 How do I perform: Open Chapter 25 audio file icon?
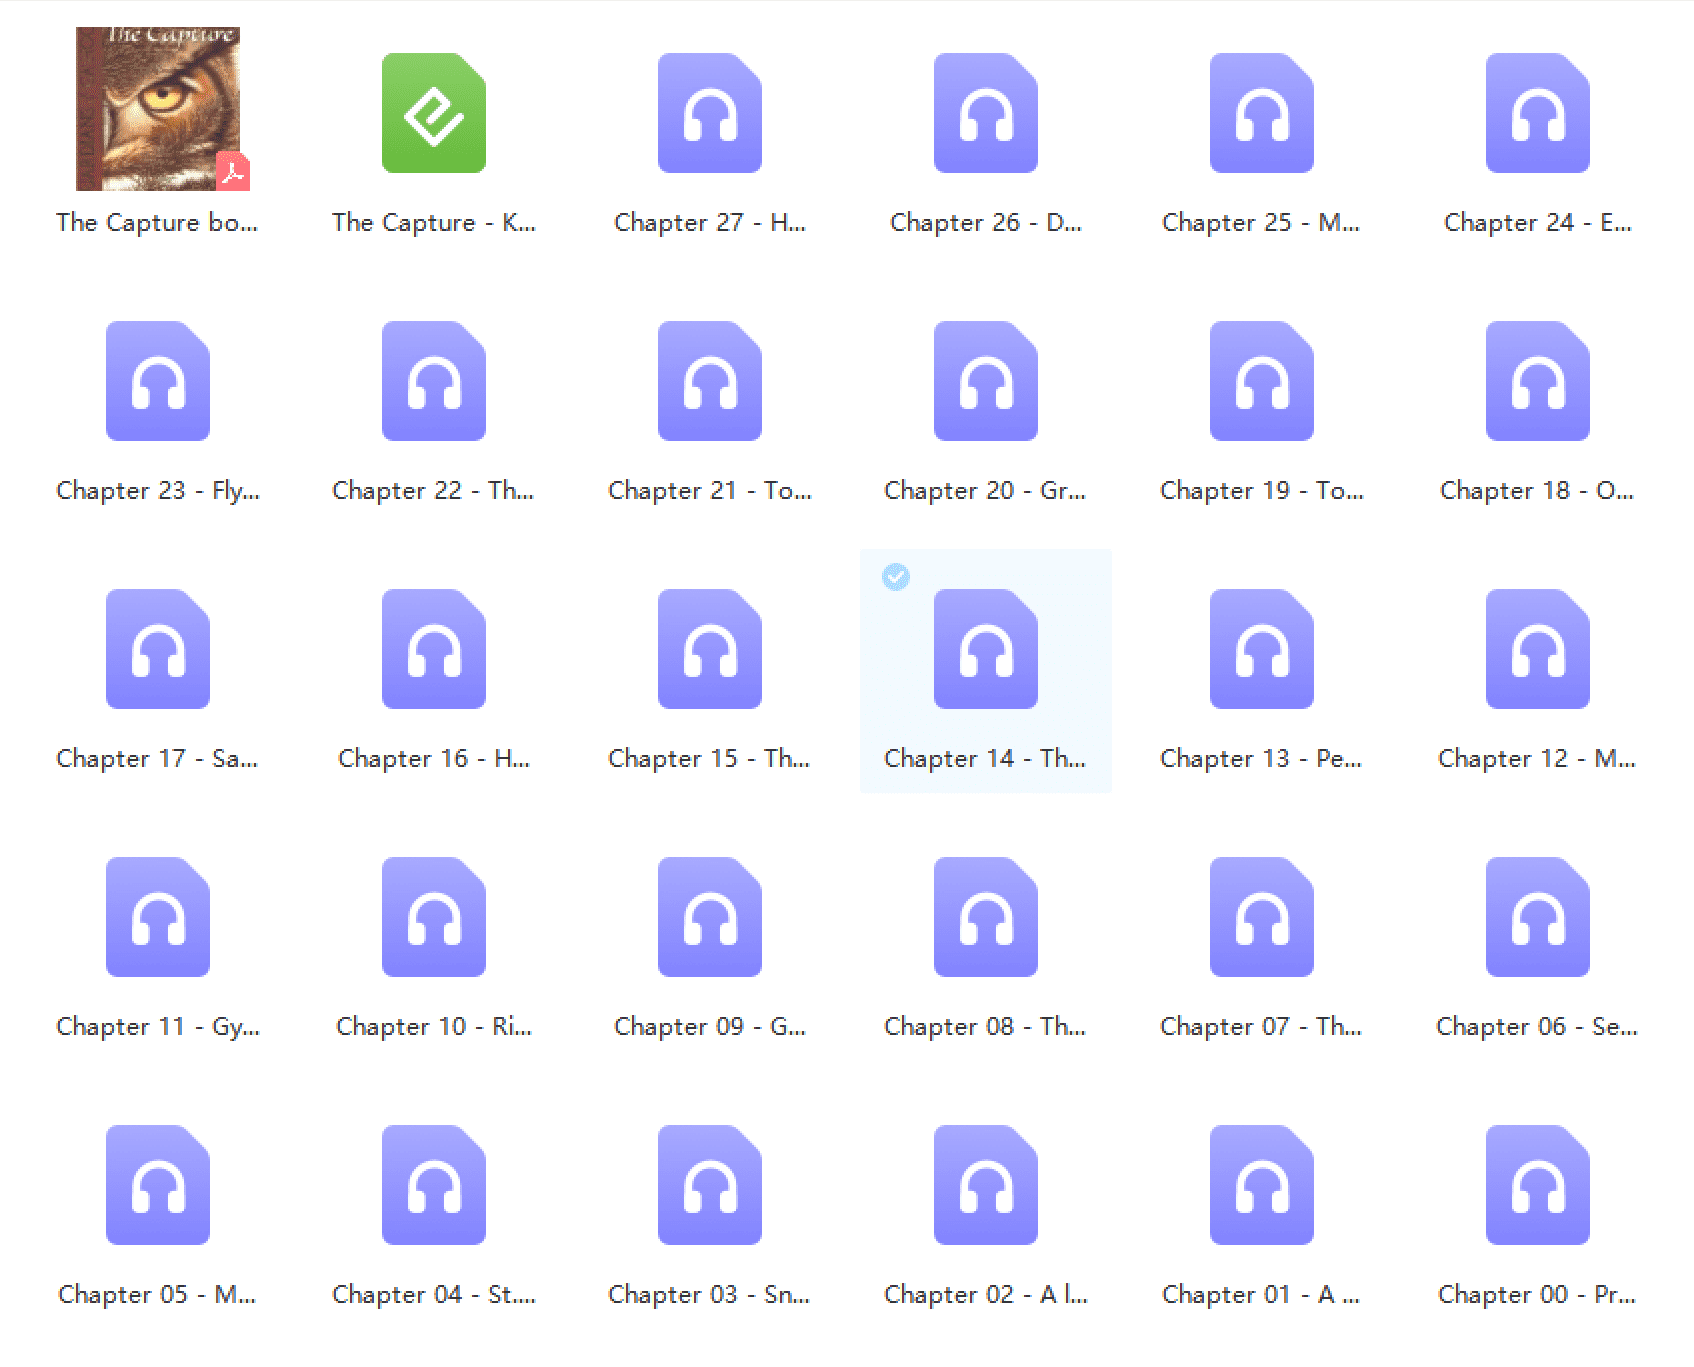1261,113
